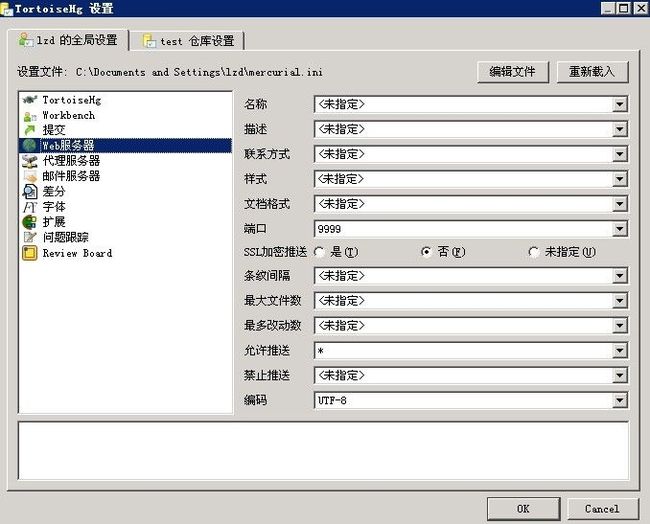Click the 编辑文件 button
This screenshot has height=524, width=650.
coord(513,72)
